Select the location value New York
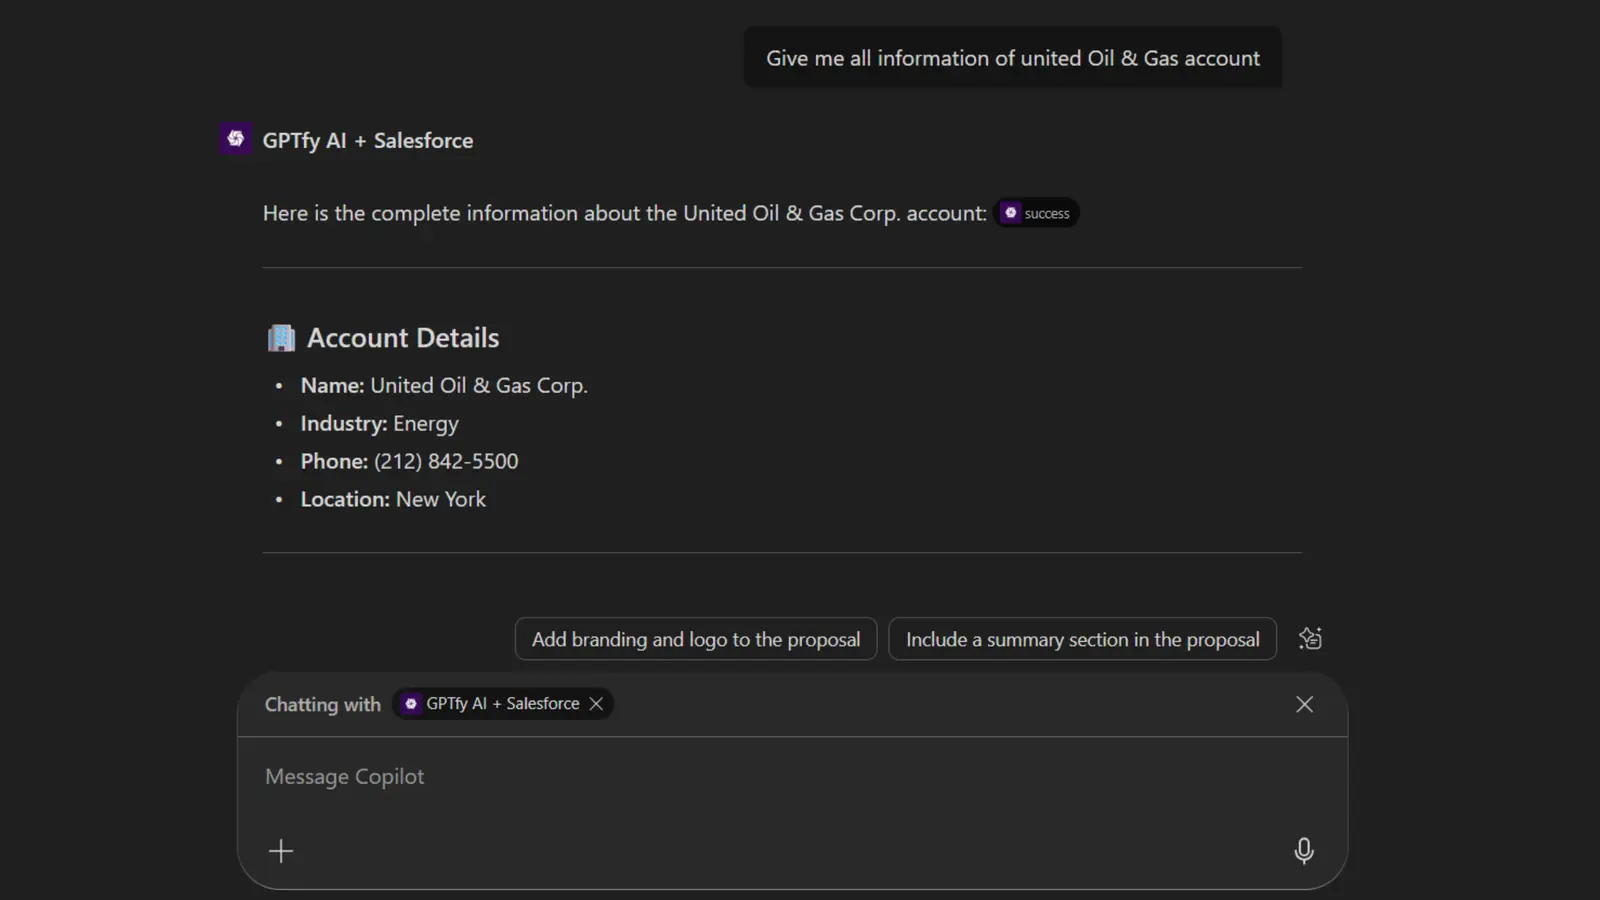Image resolution: width=1600 pixels, height=900 pixels. coord(441,499)
